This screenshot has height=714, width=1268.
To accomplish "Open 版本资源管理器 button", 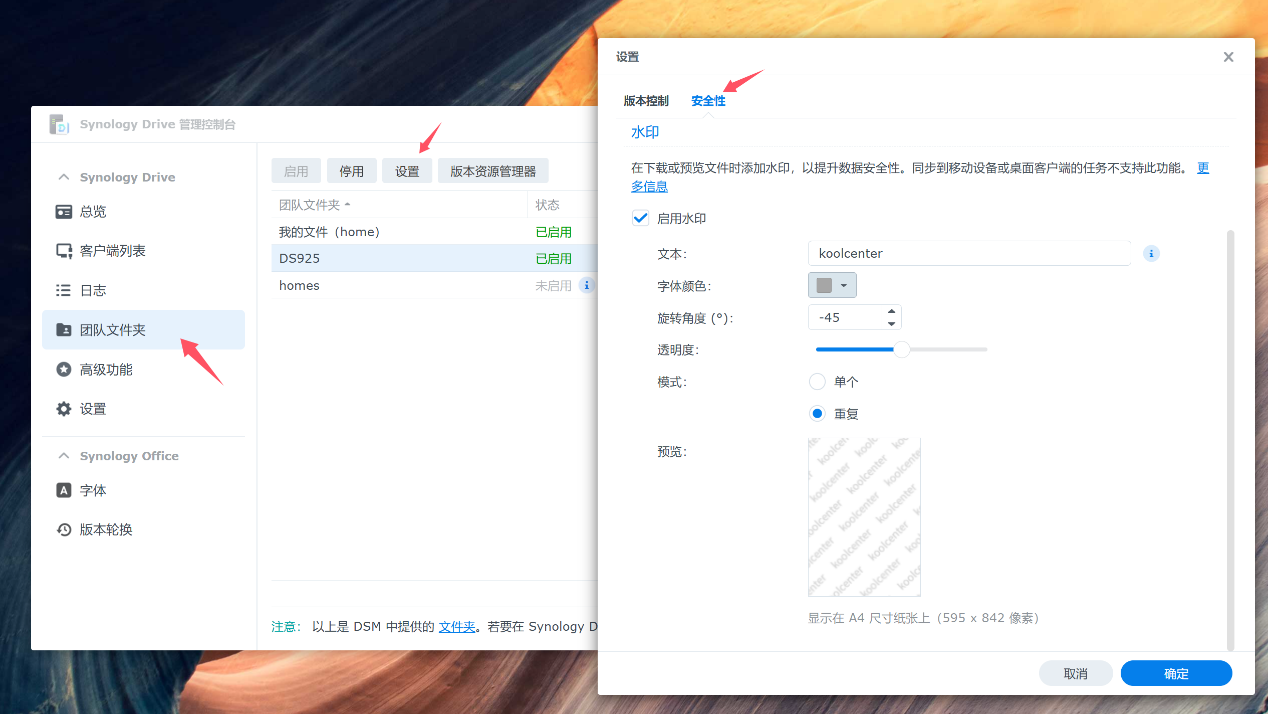I will [x=493, y=171].
